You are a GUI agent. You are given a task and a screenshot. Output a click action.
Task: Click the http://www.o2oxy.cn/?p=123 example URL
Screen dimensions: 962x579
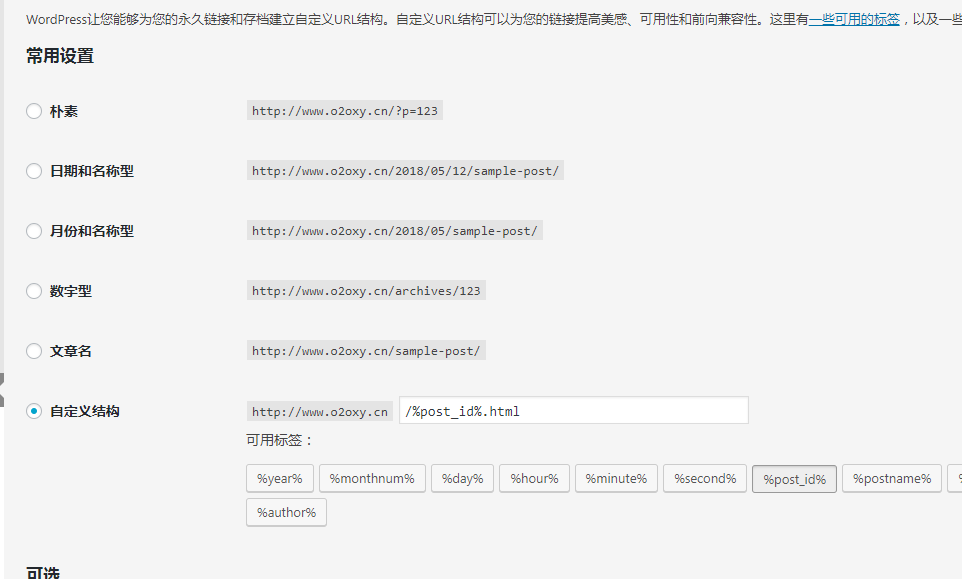click(x=345, y=111)
